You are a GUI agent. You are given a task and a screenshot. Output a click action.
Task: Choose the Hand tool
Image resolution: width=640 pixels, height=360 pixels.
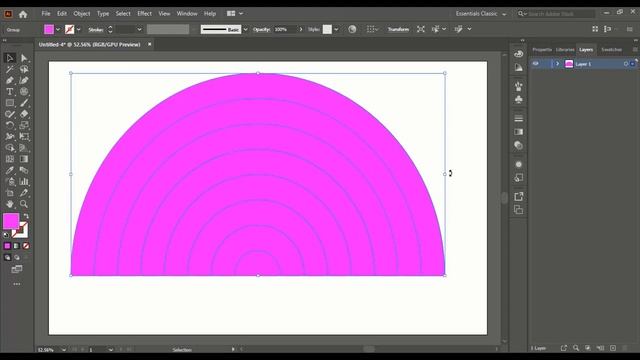pos(10,204)
